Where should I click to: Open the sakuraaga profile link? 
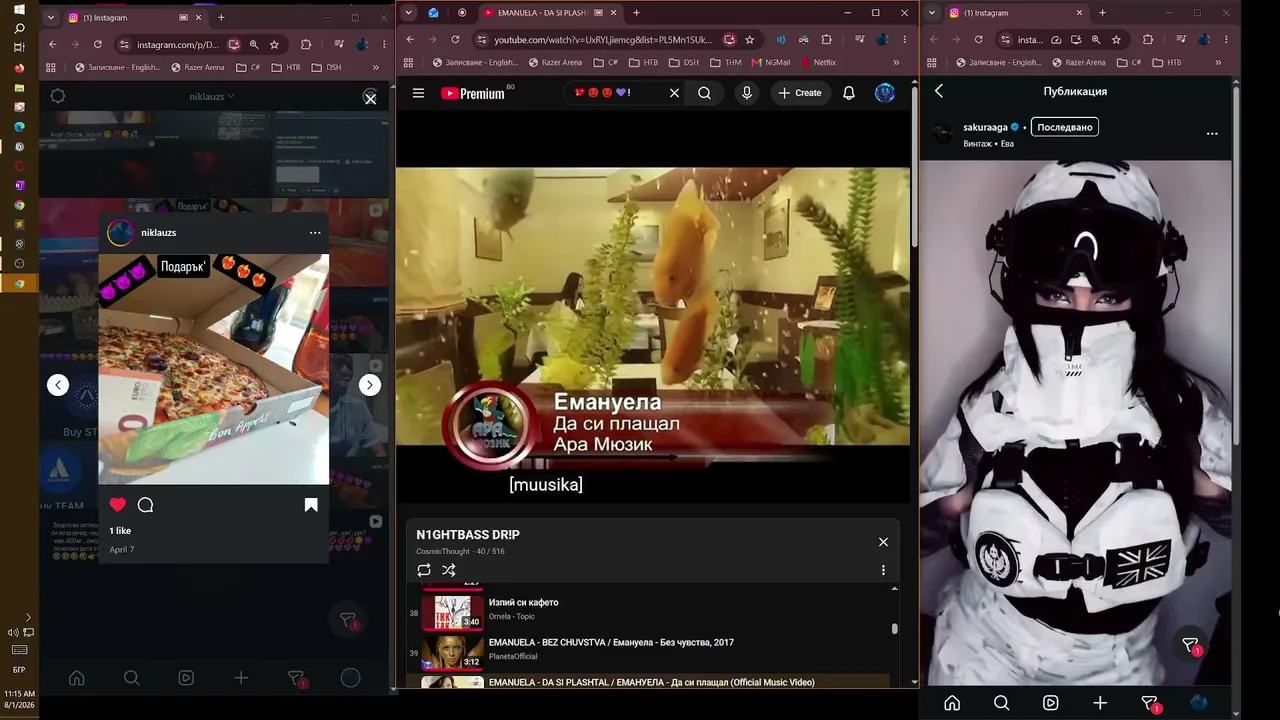[x=985, y=127]
